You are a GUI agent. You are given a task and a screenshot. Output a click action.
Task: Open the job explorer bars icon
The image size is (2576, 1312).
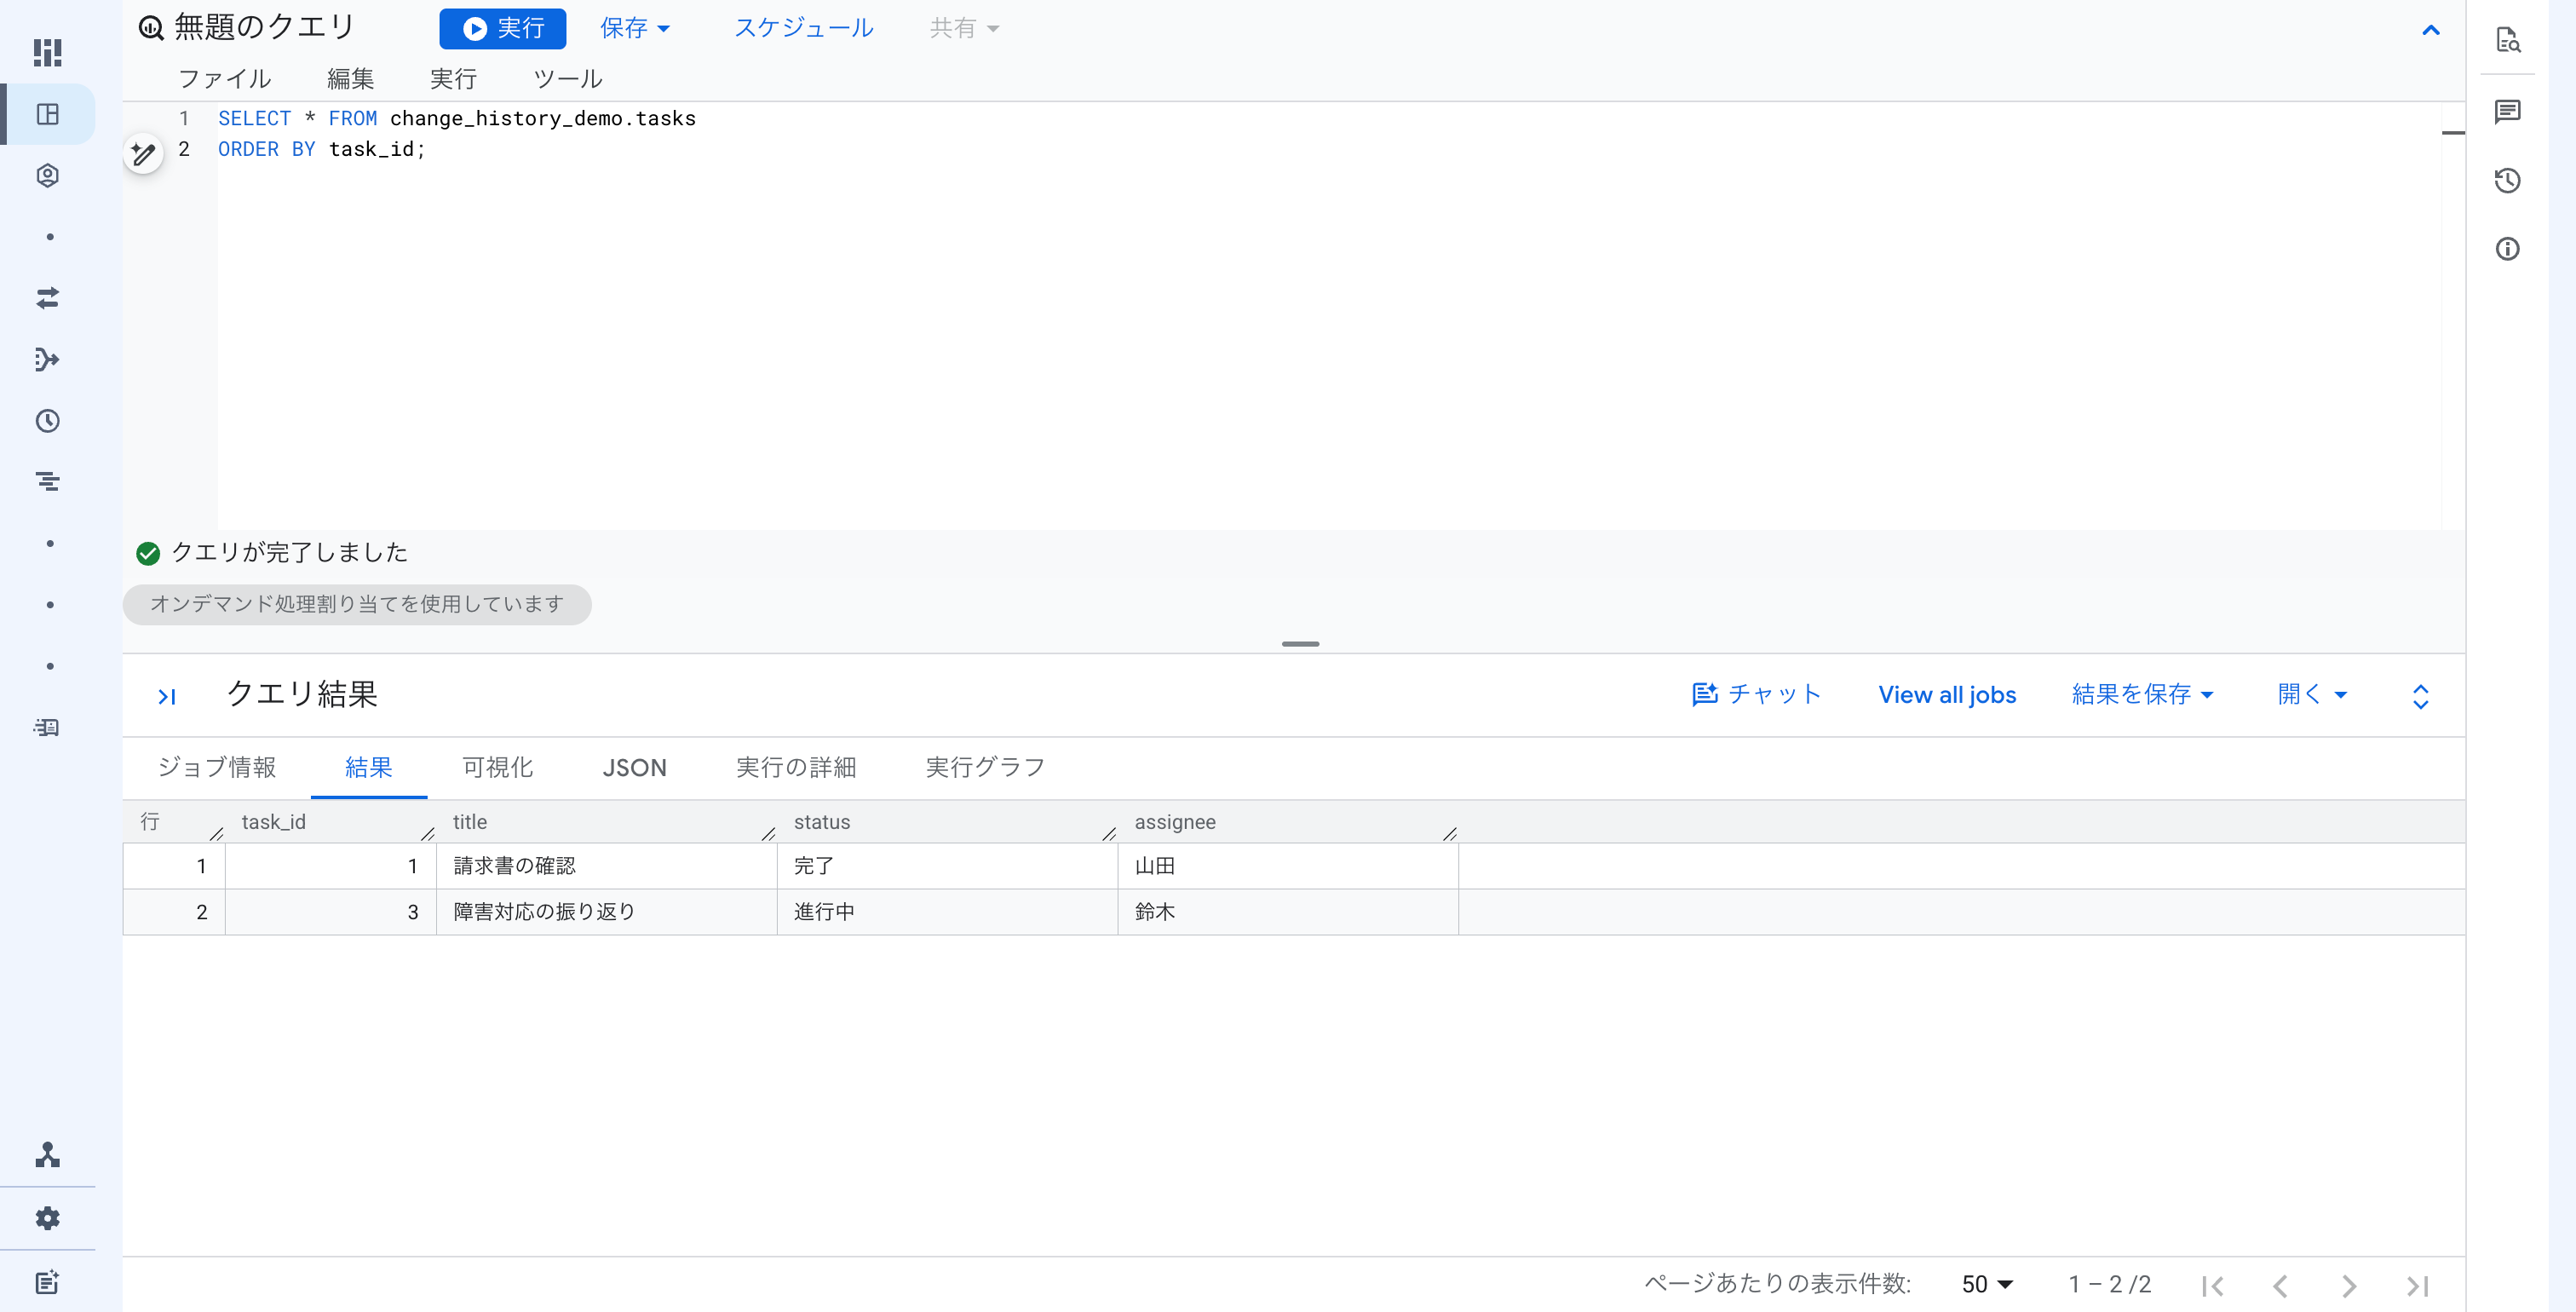(47, 482)
